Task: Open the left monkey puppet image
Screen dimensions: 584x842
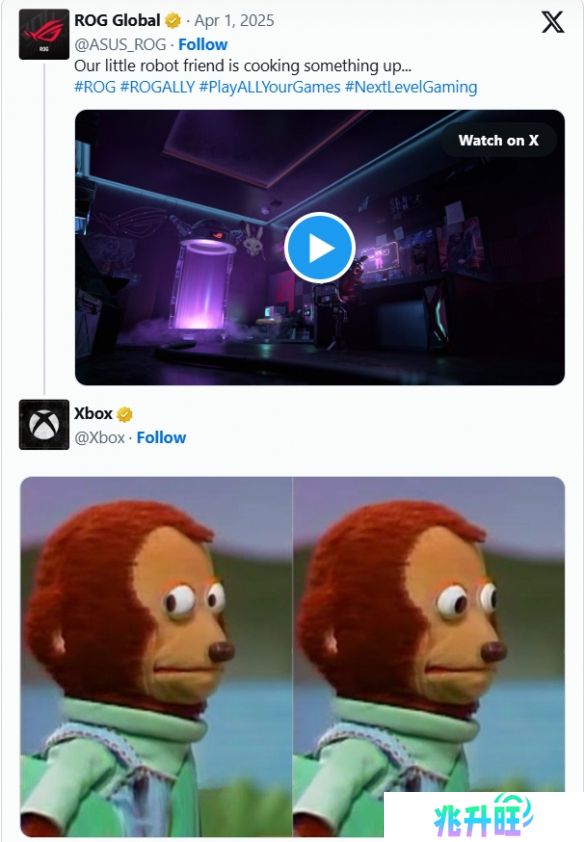Action: (156, 657)
